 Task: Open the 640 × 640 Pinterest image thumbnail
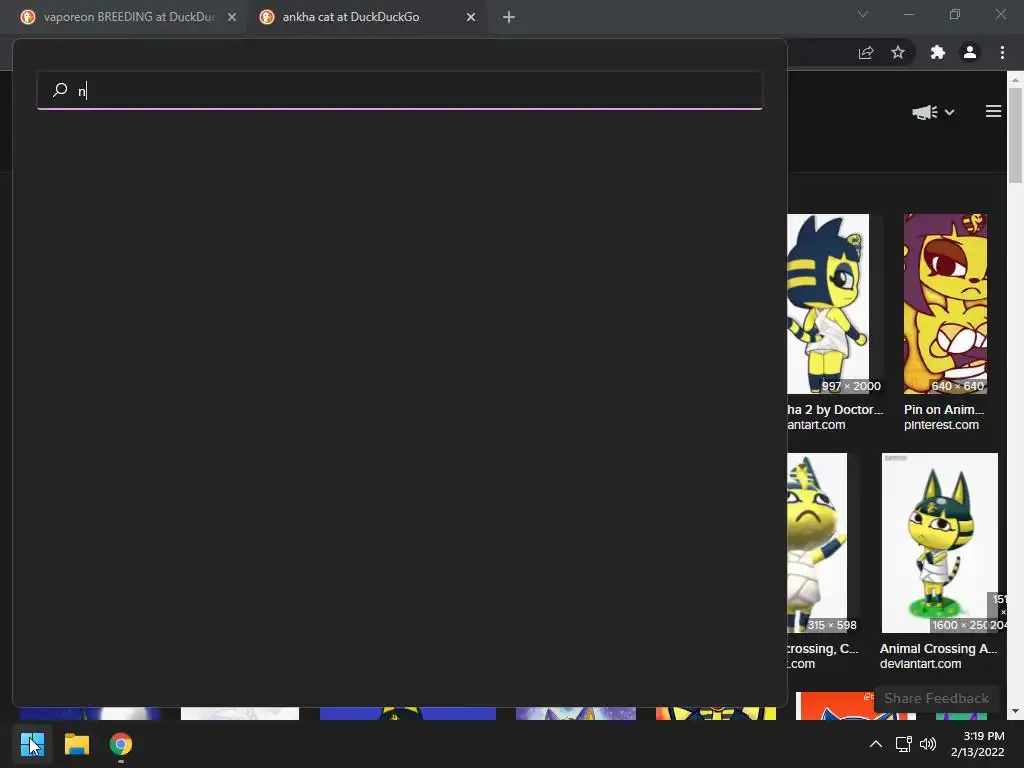point(945,304)
